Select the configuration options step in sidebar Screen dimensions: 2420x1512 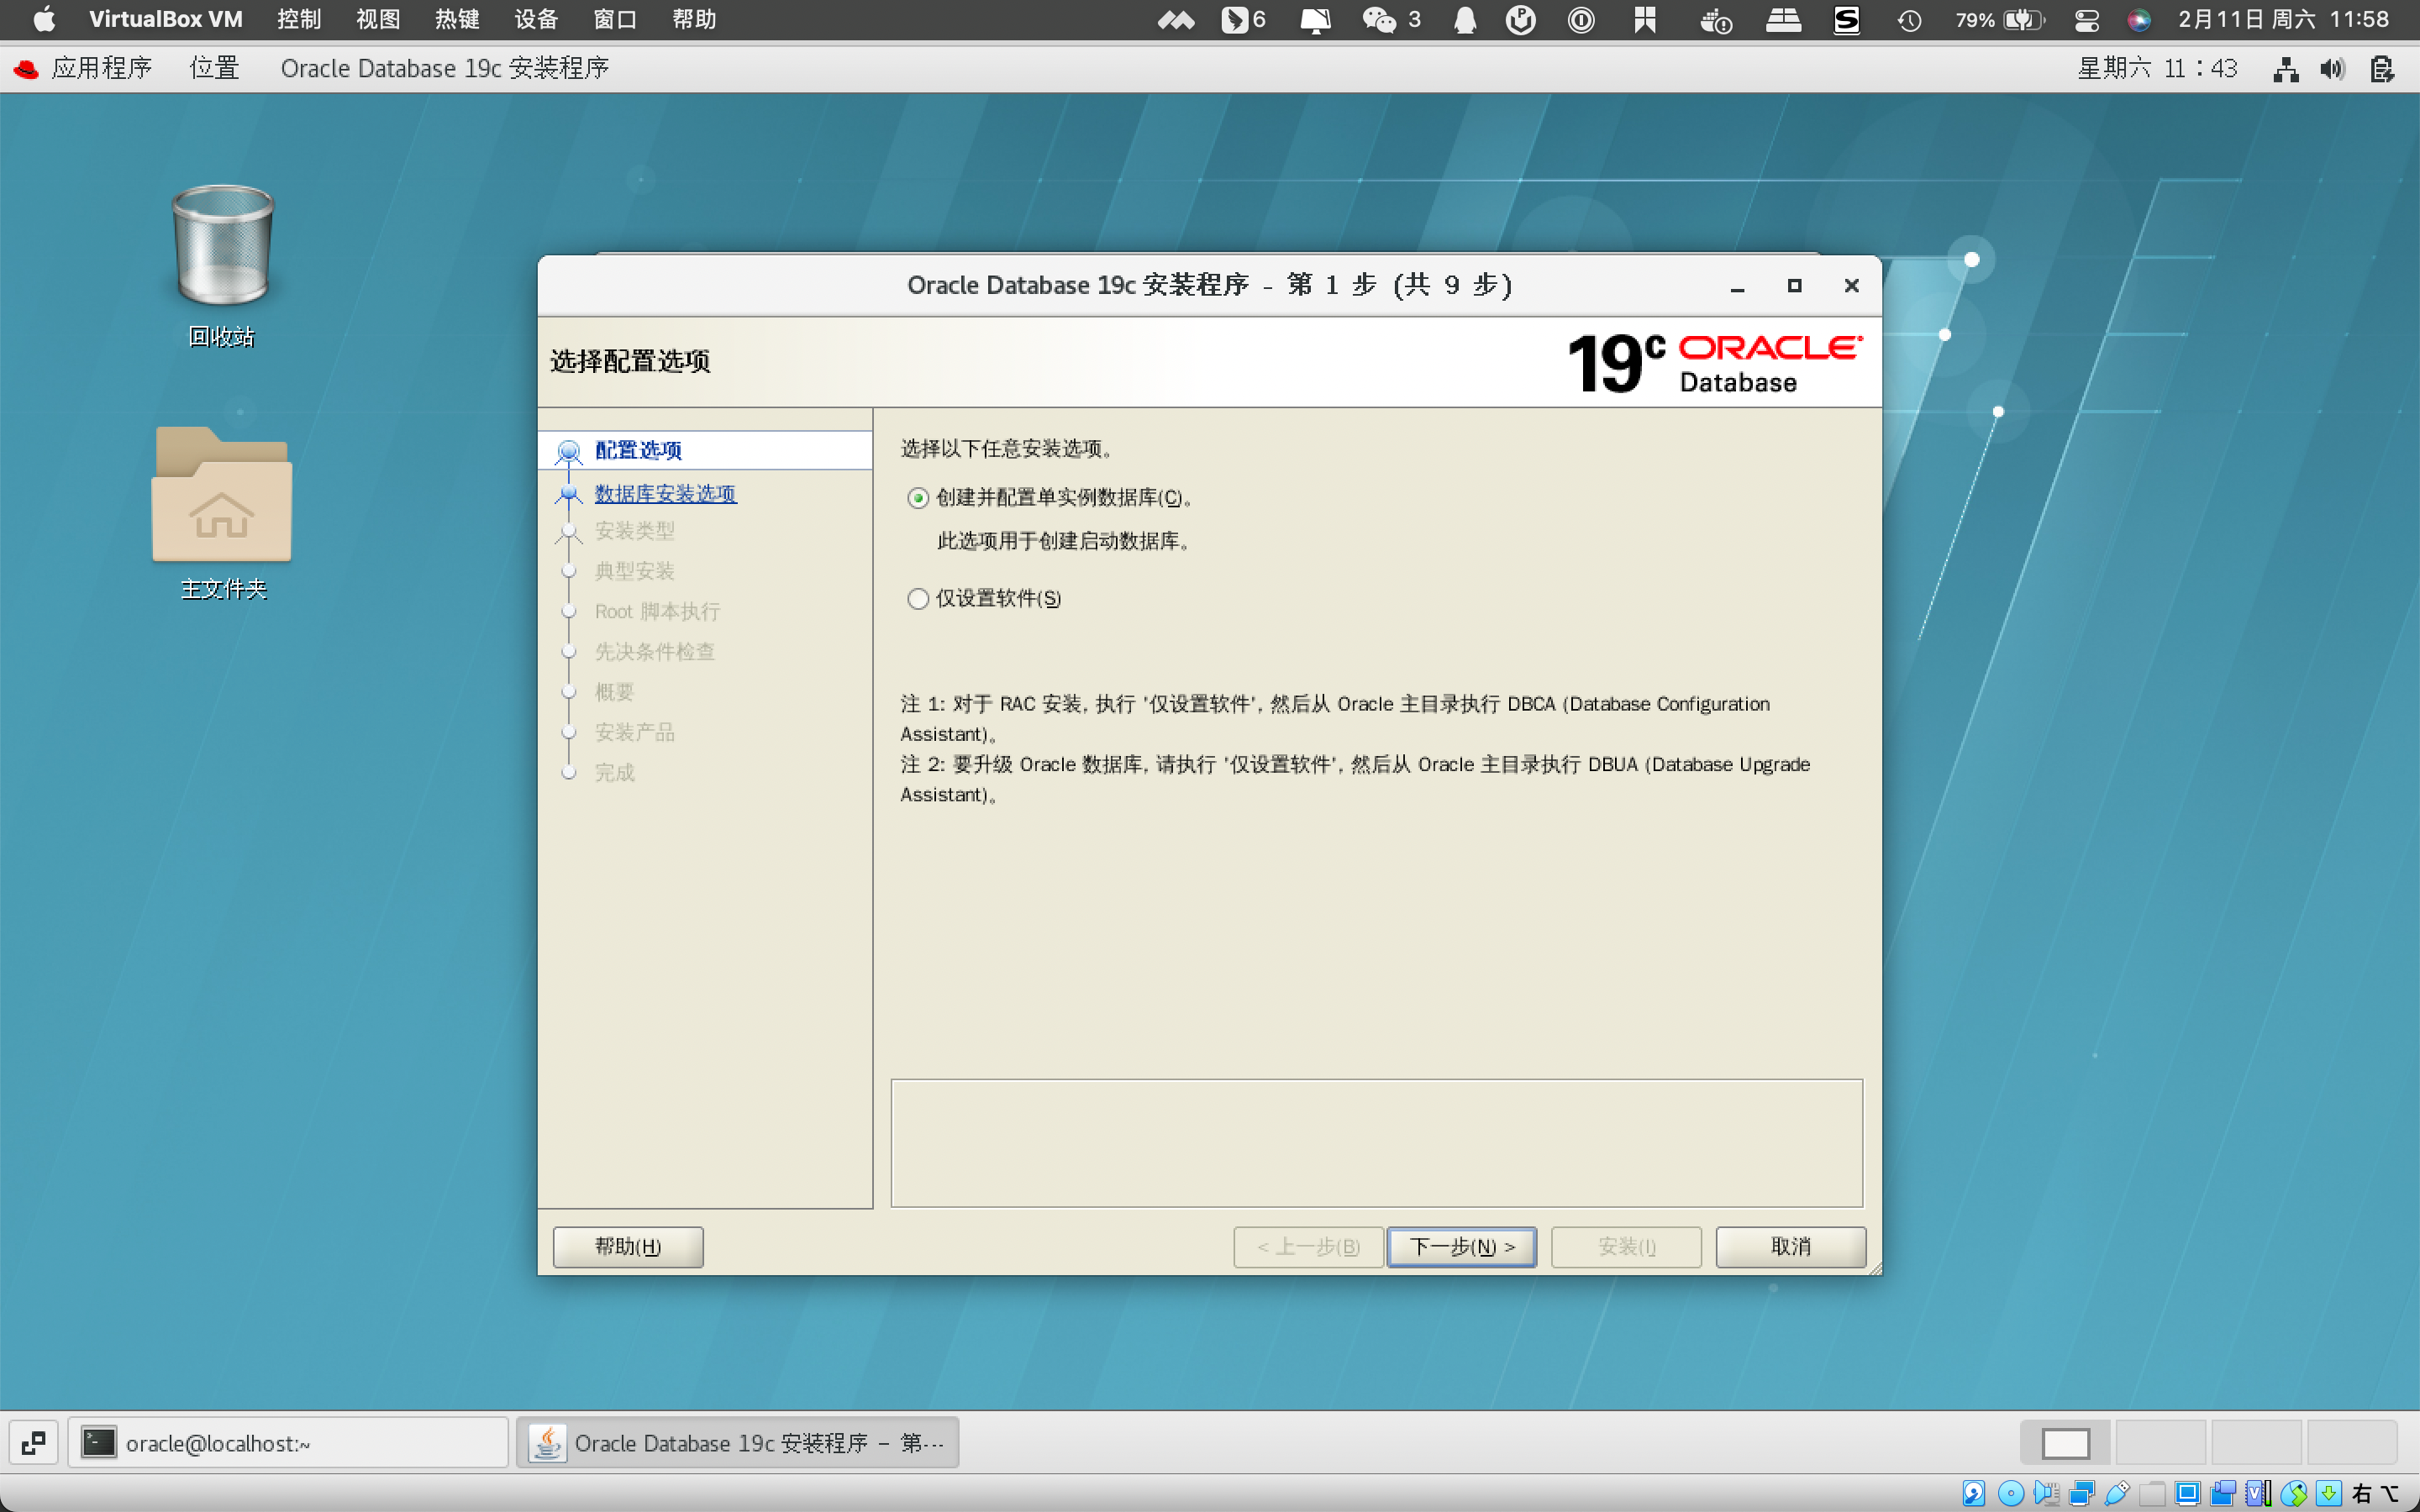[705, 450]
